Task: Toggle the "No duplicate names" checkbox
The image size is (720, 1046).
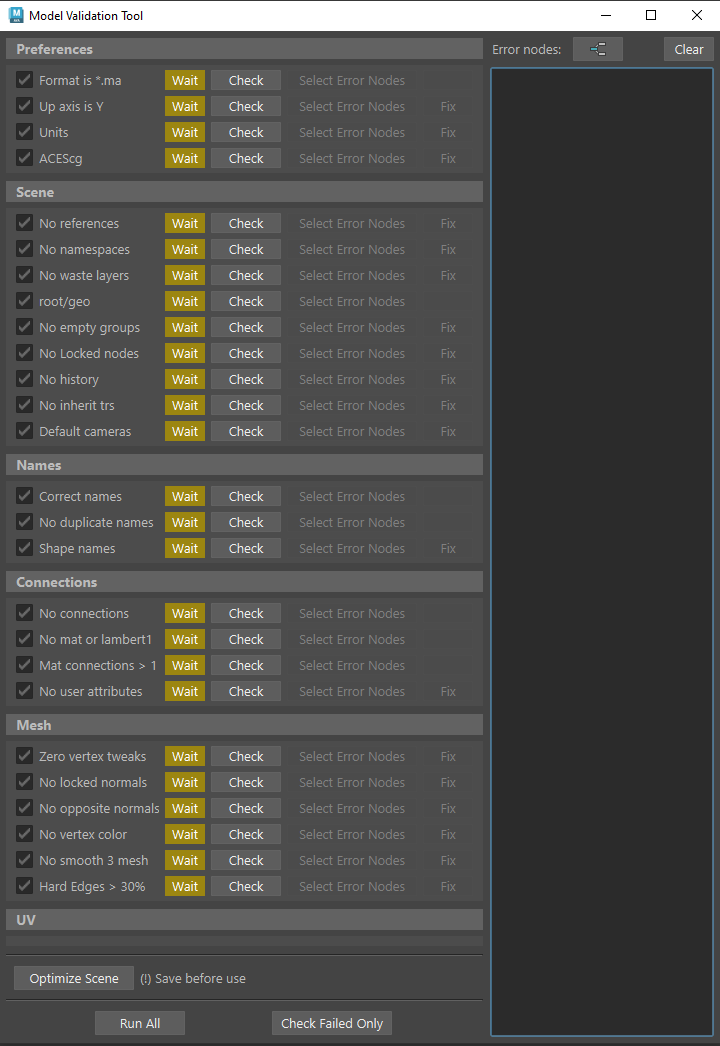Action: (25, 523)
